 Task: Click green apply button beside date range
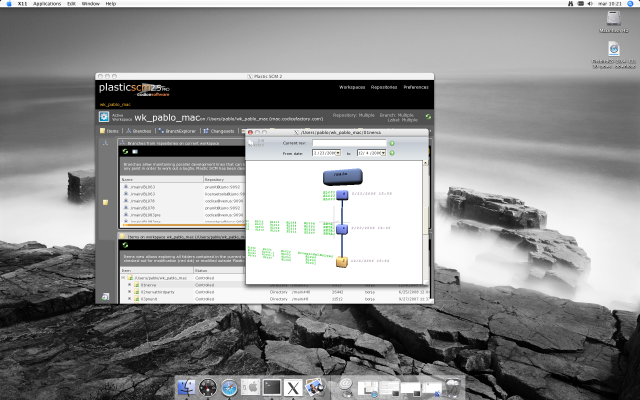tap(392, 153)
